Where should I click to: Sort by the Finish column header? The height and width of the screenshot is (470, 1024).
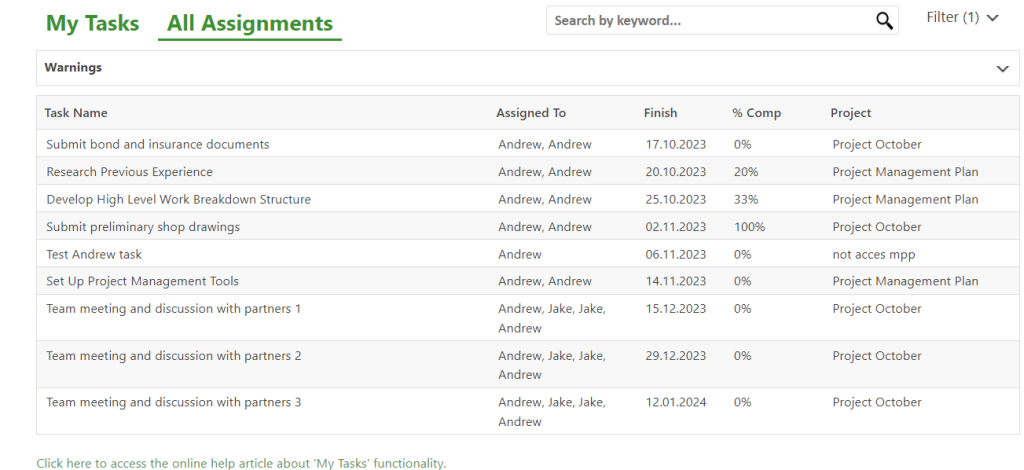[x=660, y=113]
